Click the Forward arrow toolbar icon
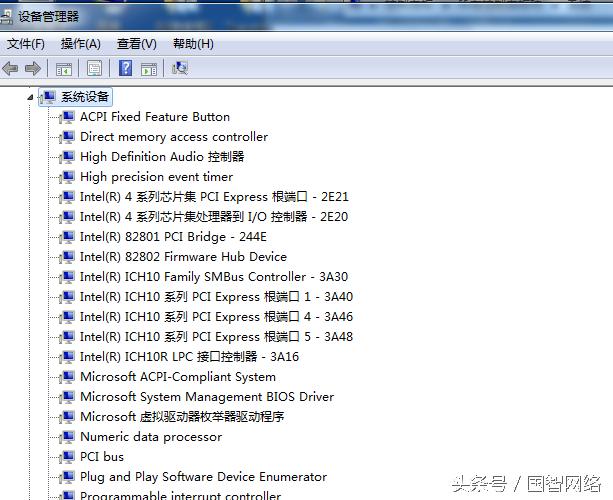 tap(32, 68)
